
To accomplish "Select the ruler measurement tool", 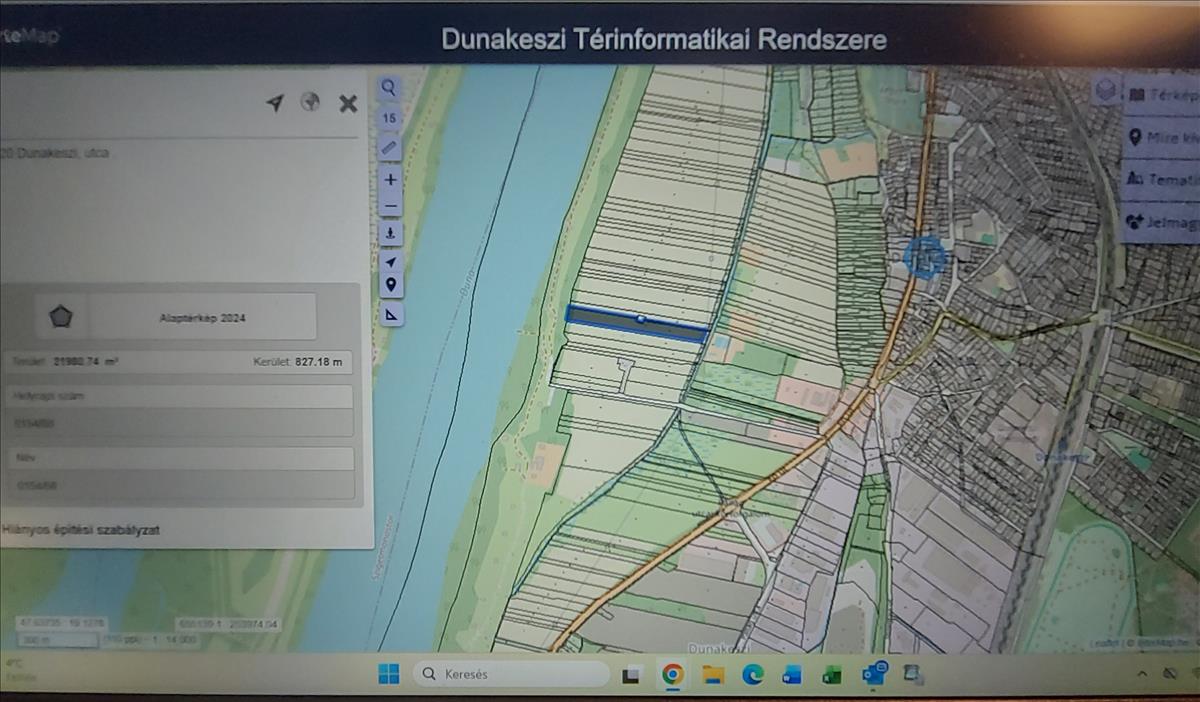I will [390, 148].
